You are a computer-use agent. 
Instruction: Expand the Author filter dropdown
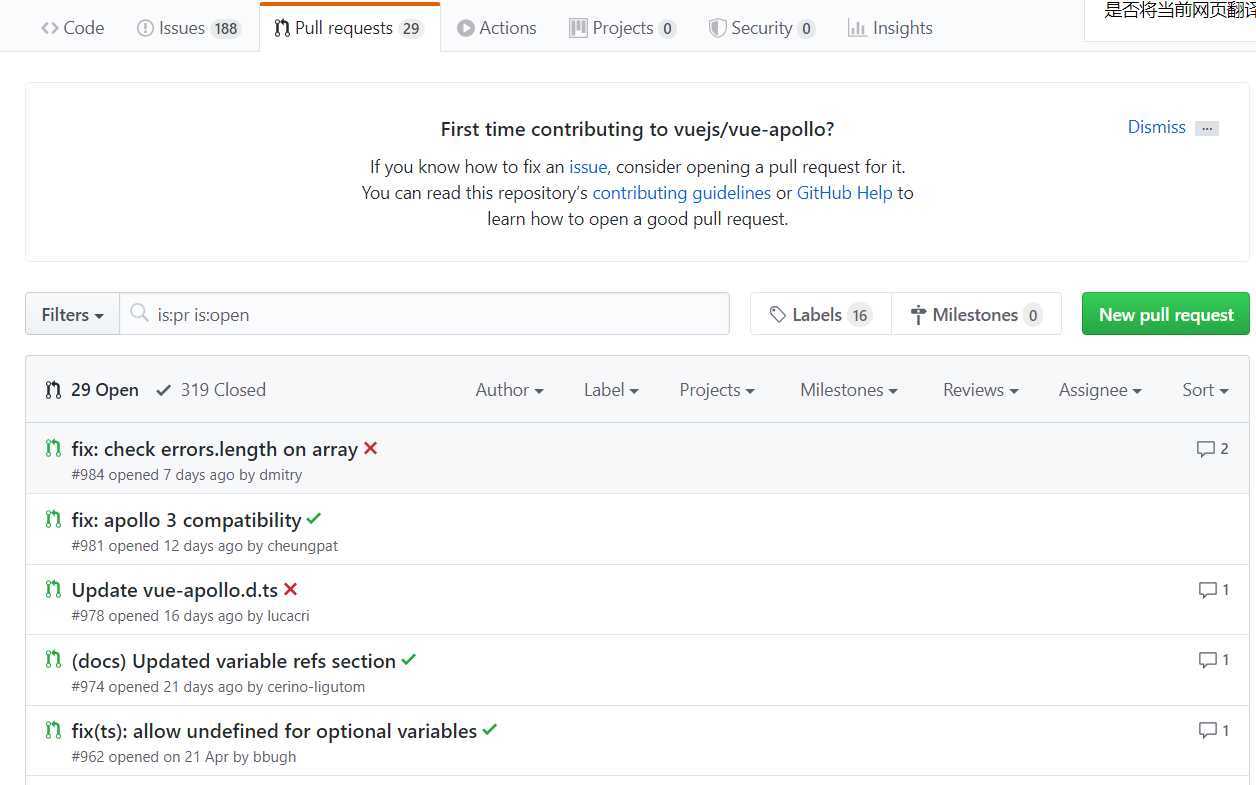509,390
